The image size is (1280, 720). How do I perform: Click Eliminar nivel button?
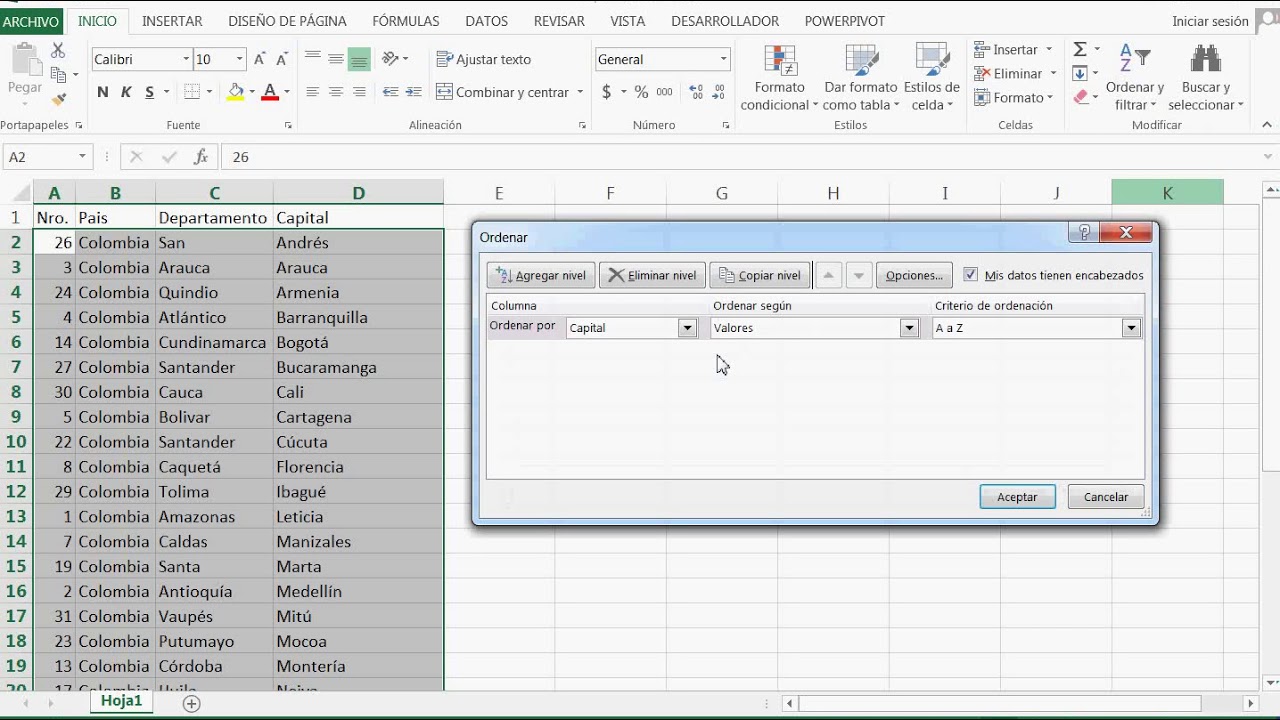coord(652,276)
